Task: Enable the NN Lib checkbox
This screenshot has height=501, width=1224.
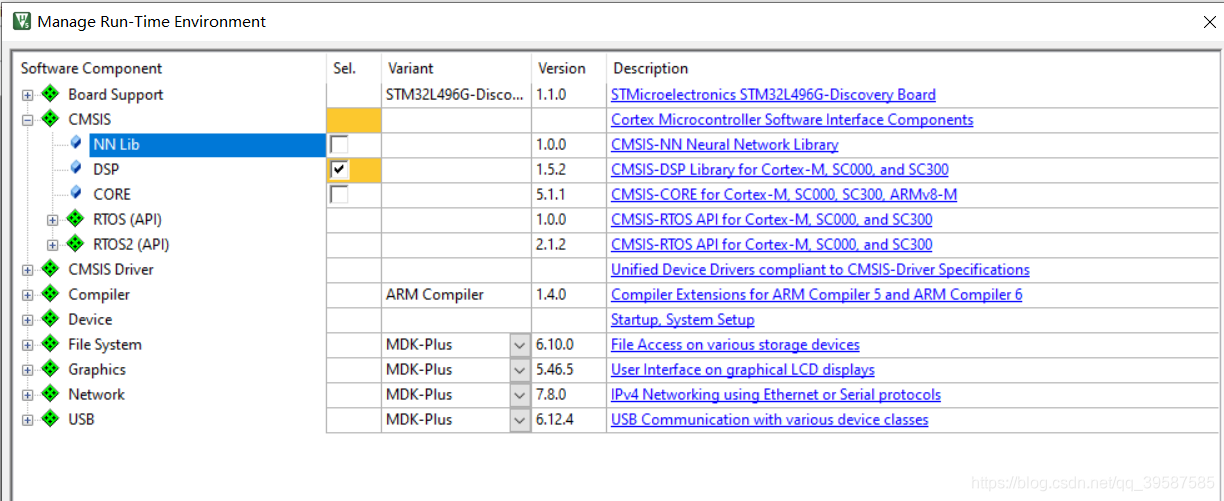Action: click(x=340, y=144)
